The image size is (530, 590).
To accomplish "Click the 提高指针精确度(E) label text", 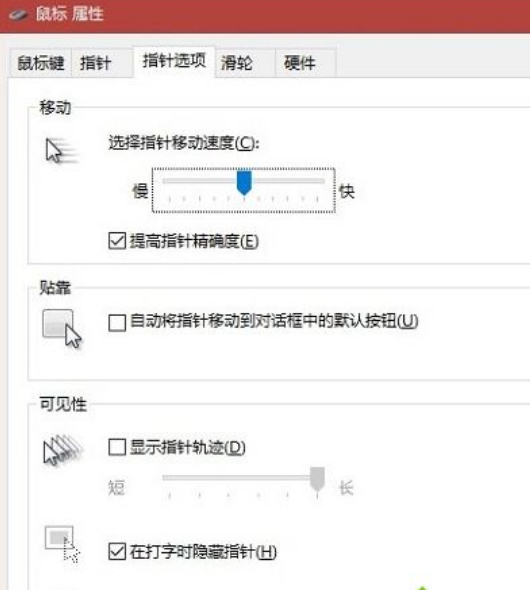I will point(194,241).
